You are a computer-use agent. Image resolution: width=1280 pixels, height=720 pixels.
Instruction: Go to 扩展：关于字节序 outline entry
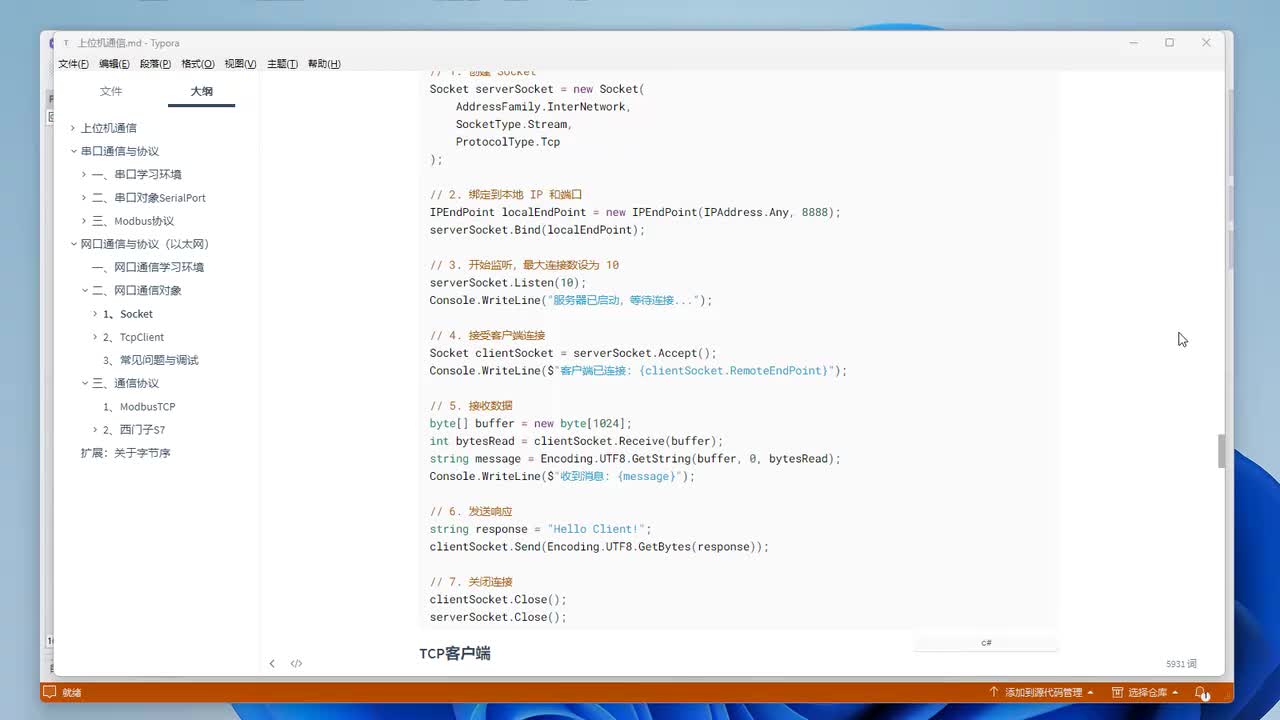[x=126, y=453]
